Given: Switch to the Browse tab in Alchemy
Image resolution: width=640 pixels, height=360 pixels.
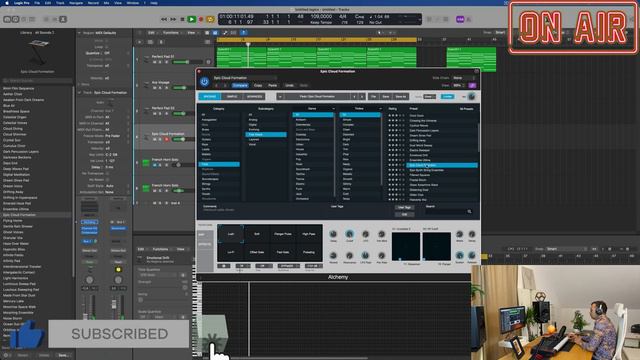Looking at the screenshot, I should pyautogui.click(x=210, y=96).
